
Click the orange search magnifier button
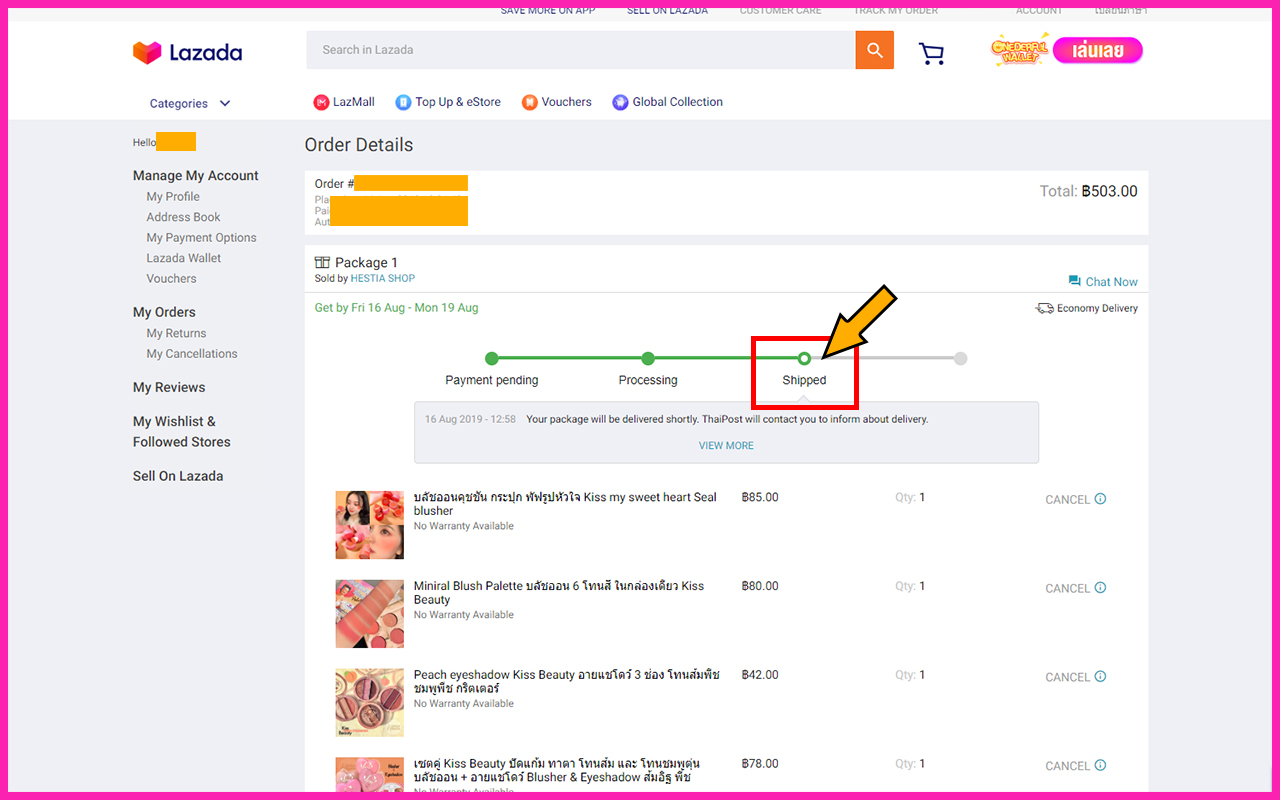point(874,50)
